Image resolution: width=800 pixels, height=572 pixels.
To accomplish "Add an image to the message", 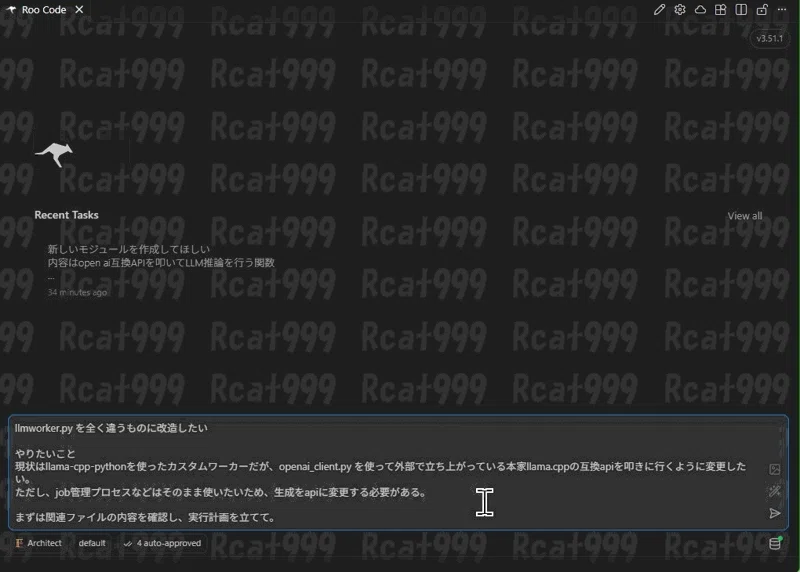I will (774, 469).
